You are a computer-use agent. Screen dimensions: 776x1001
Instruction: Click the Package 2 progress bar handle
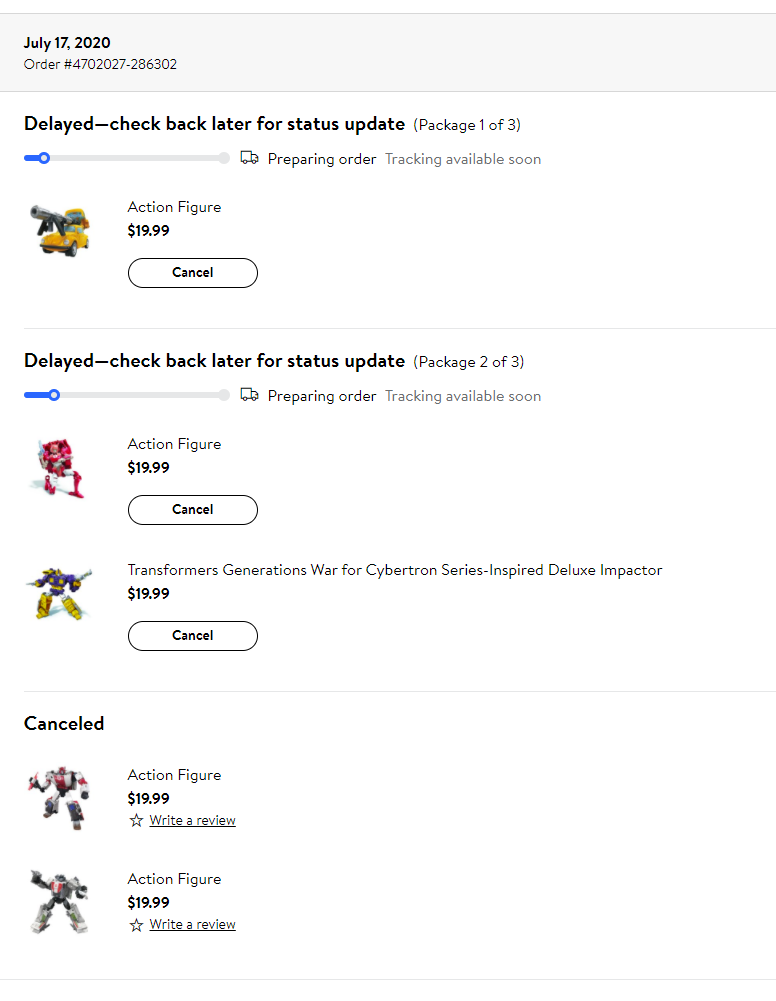(54, 395)
